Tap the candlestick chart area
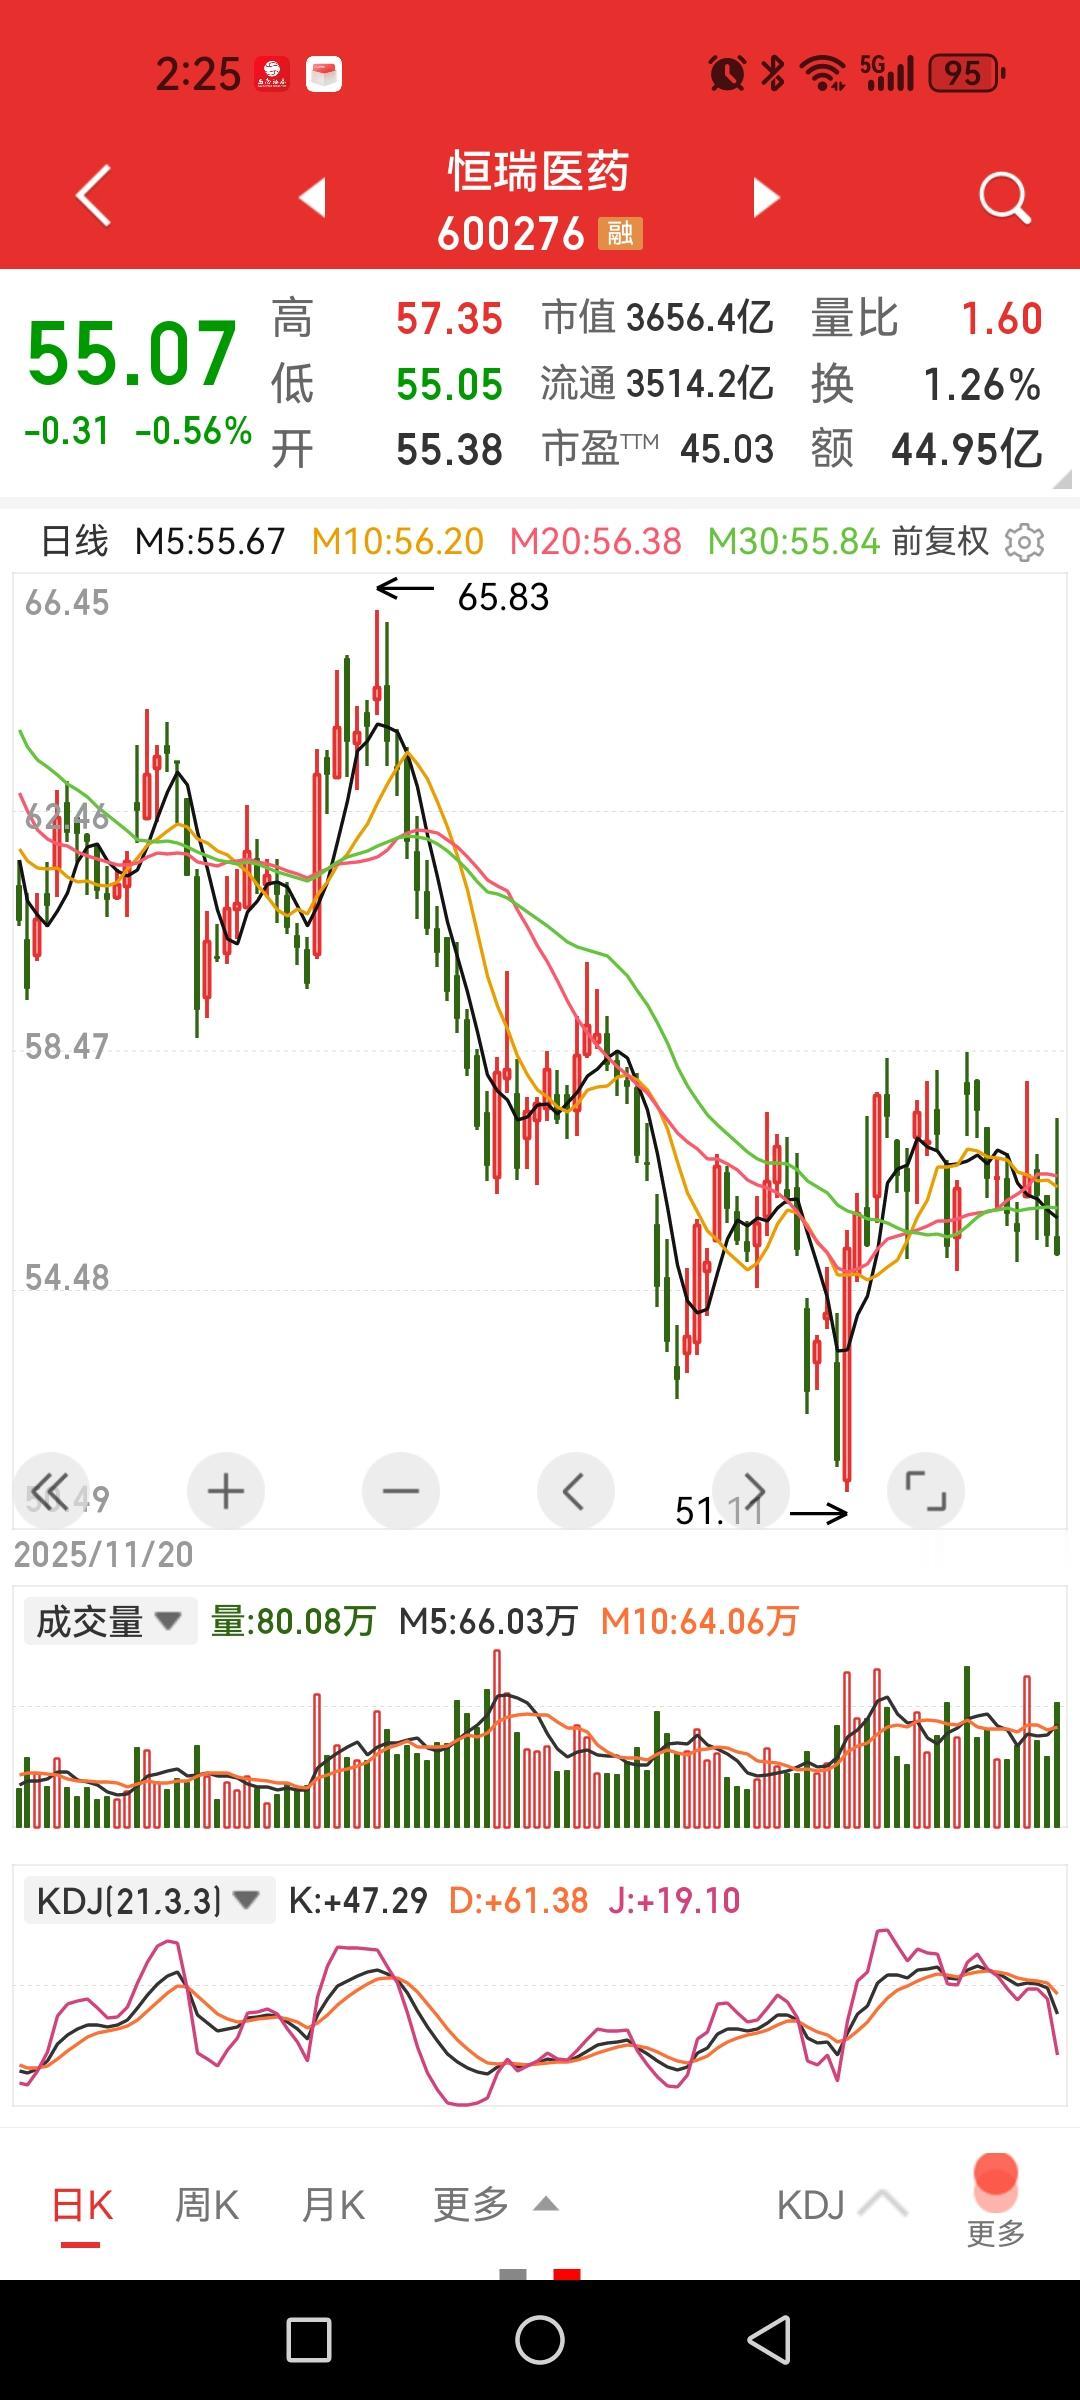1080x2400 pixels. tap(540, 1050)
